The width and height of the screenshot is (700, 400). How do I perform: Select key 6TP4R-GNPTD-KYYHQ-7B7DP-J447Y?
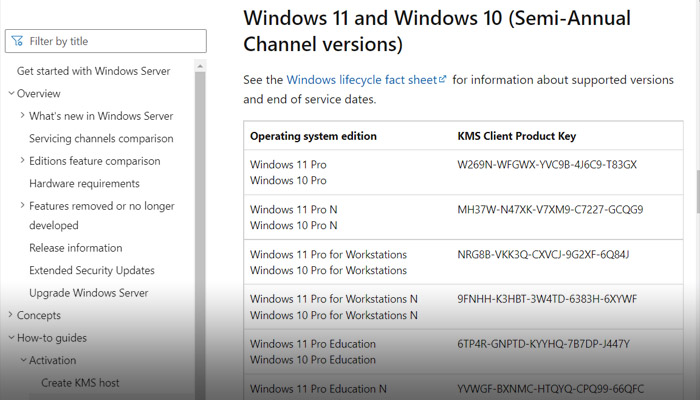click(x=543, y=344)
